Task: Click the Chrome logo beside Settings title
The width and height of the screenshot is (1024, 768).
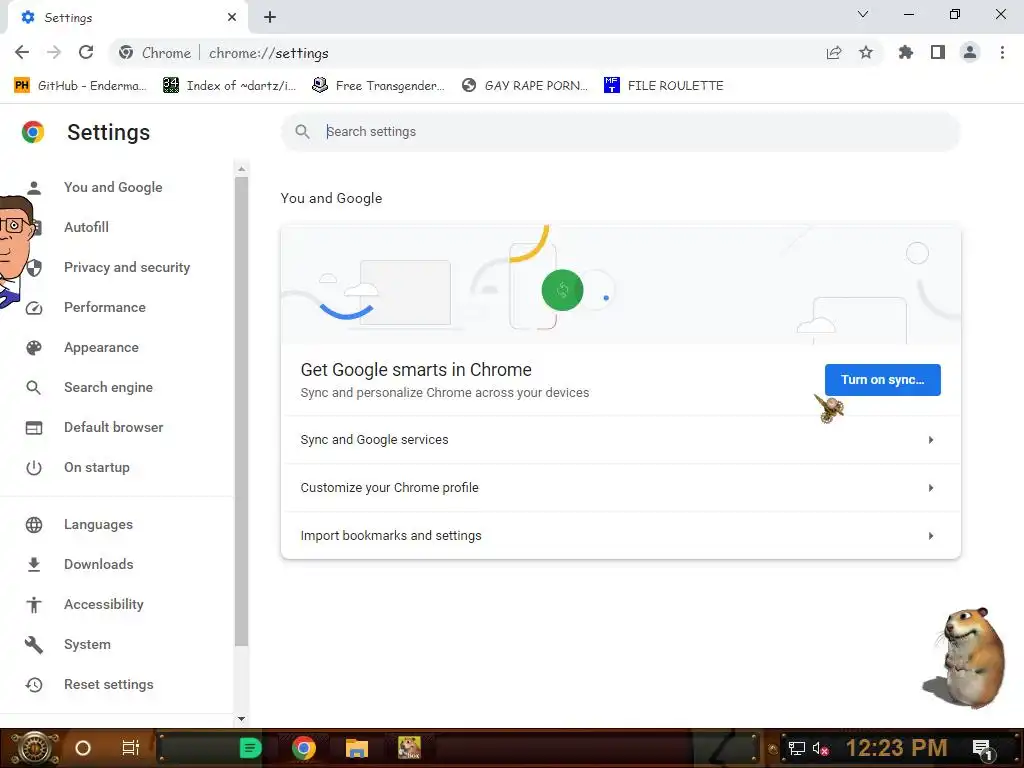Action: coord(33,132)
